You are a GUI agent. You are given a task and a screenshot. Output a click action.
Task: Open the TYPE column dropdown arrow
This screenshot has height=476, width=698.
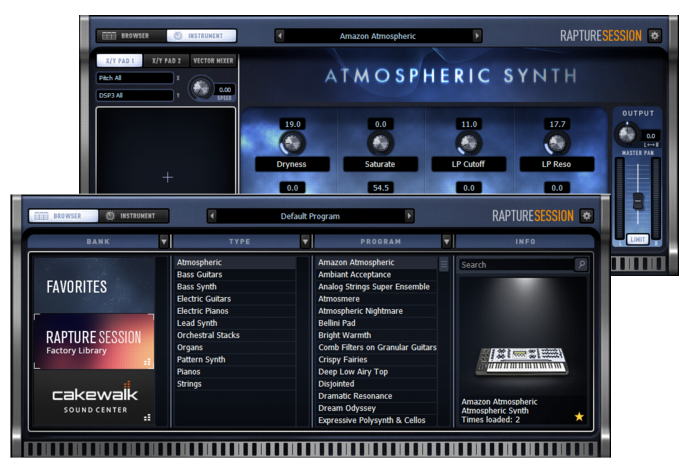(x=305, y=241)
